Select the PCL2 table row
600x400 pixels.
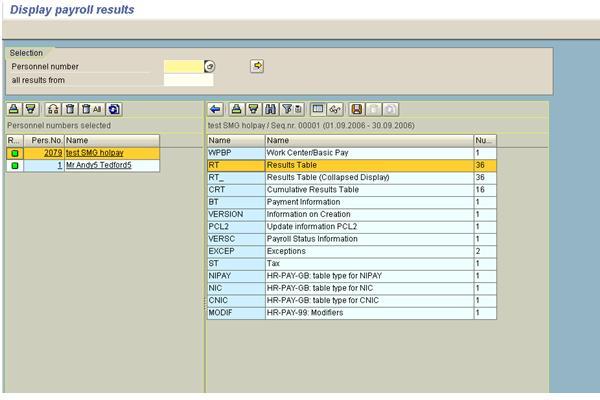tap(352, 226)
